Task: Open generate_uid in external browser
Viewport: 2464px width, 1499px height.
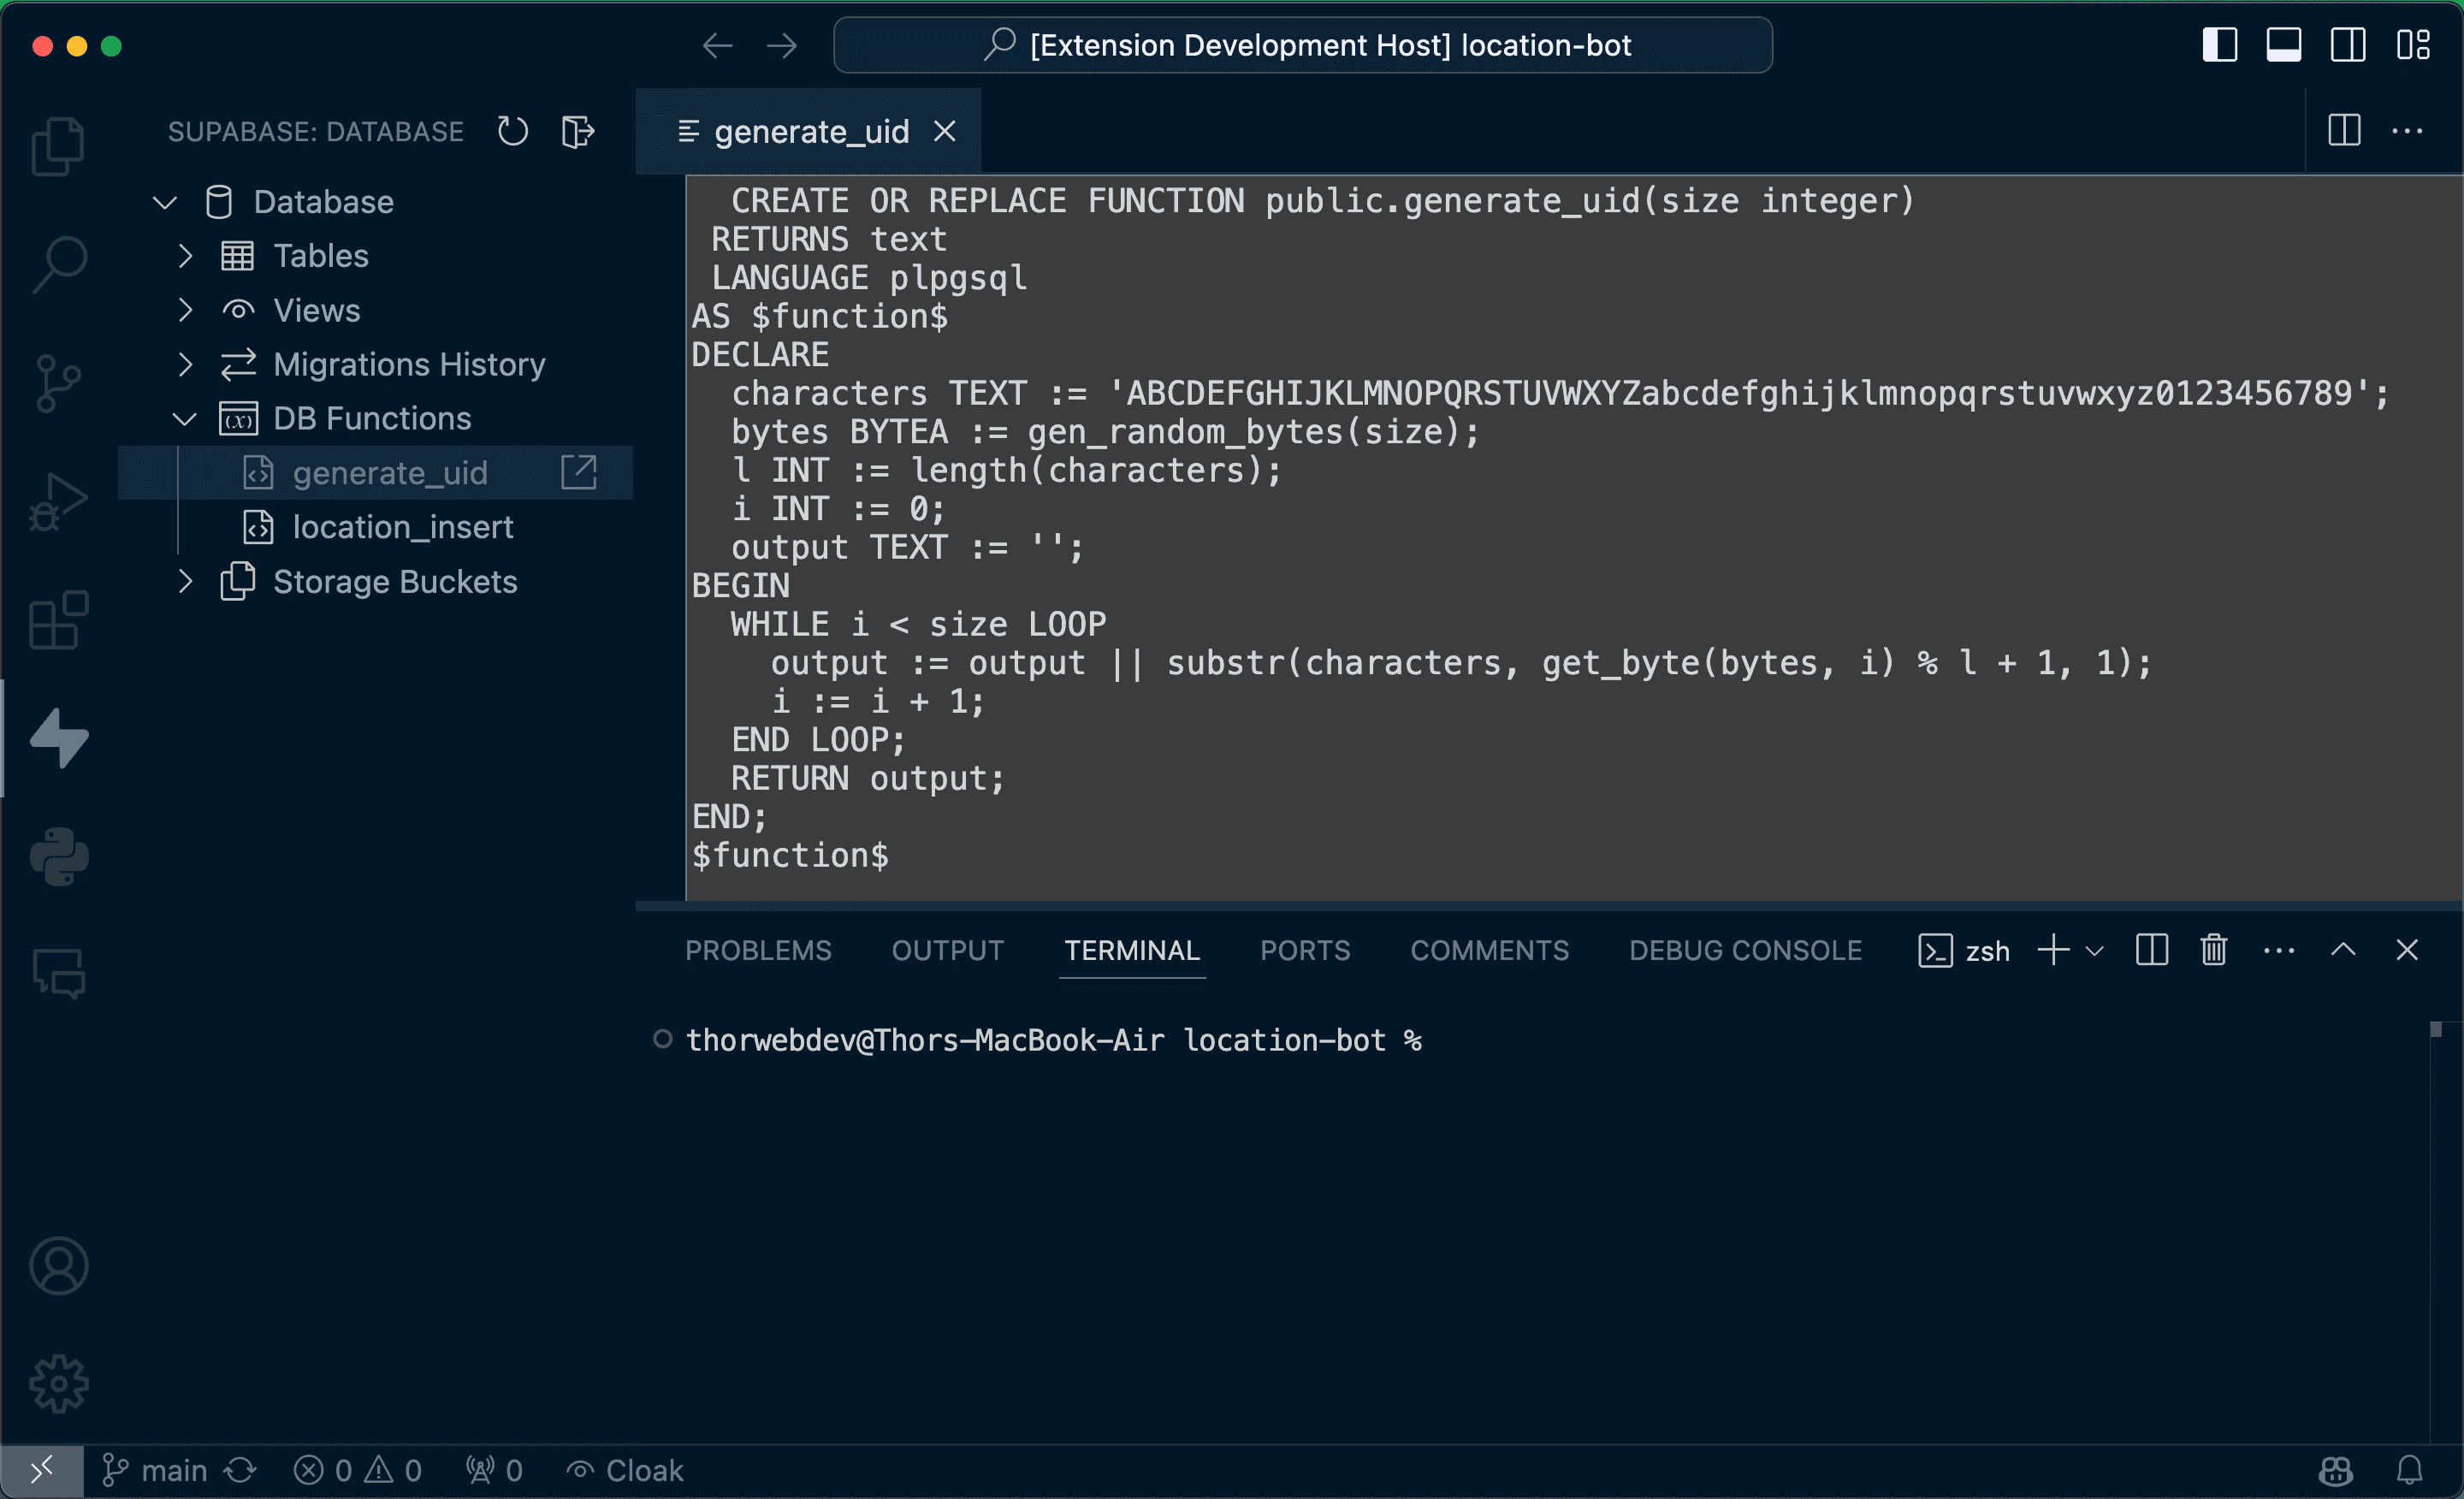Action: 580,471
